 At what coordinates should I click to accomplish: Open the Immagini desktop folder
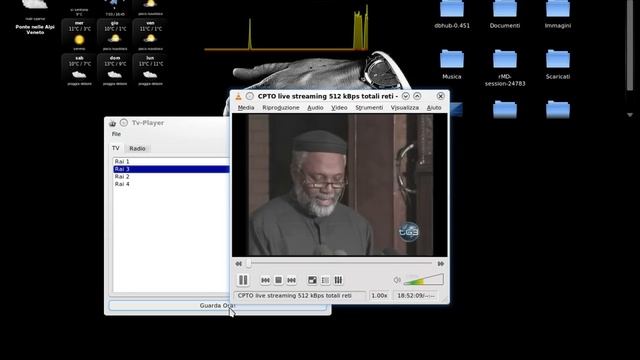point(558,15)
